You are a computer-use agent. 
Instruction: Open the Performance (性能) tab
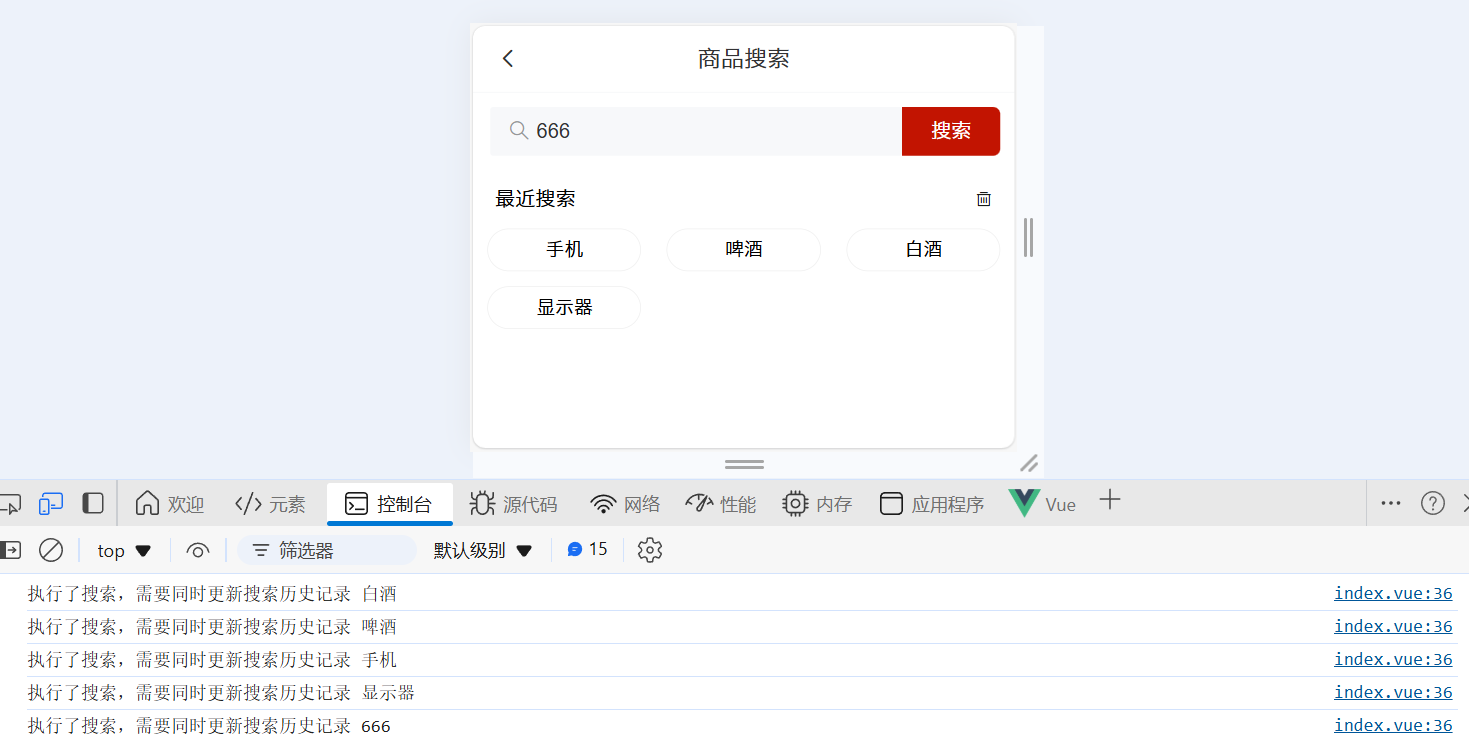pos(721,504)
